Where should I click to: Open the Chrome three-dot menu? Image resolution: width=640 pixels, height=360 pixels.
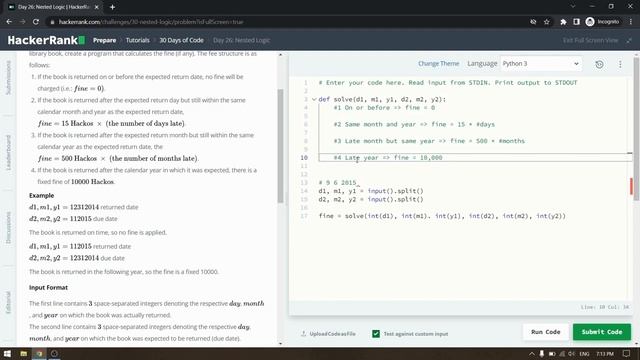pos(631,22)
